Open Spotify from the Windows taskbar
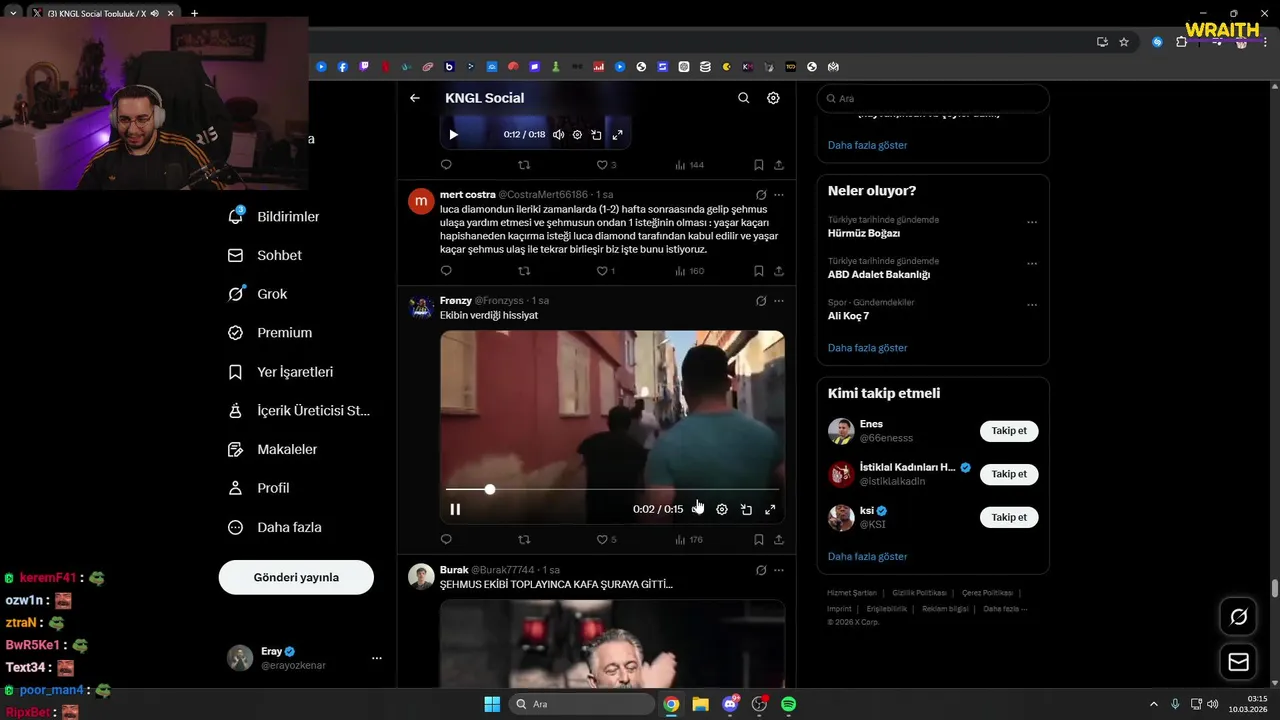Viewport: 1280px width, 720px height. click(x=788, y=704)
